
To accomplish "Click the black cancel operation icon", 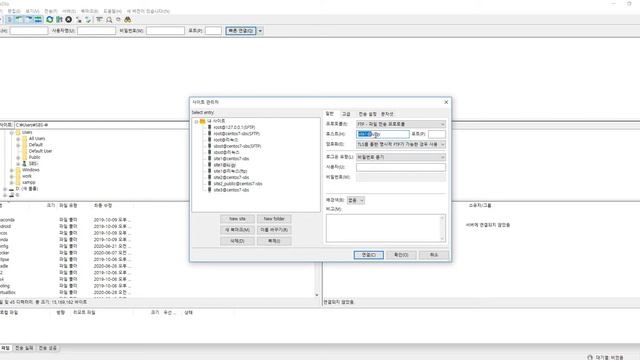I will 69,20.
